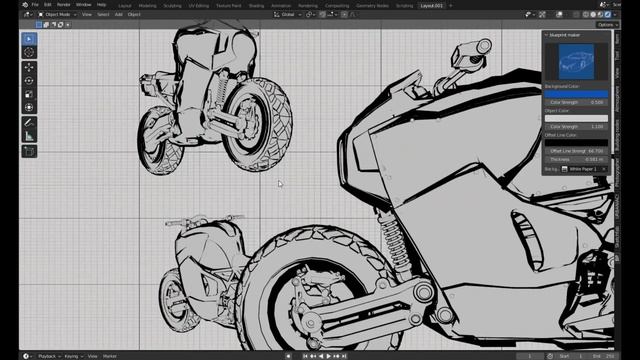Image resolution: width=640 pixels, height=360 pixels.
Task: Toggle X-ray mode
Action: coord(576,14)
